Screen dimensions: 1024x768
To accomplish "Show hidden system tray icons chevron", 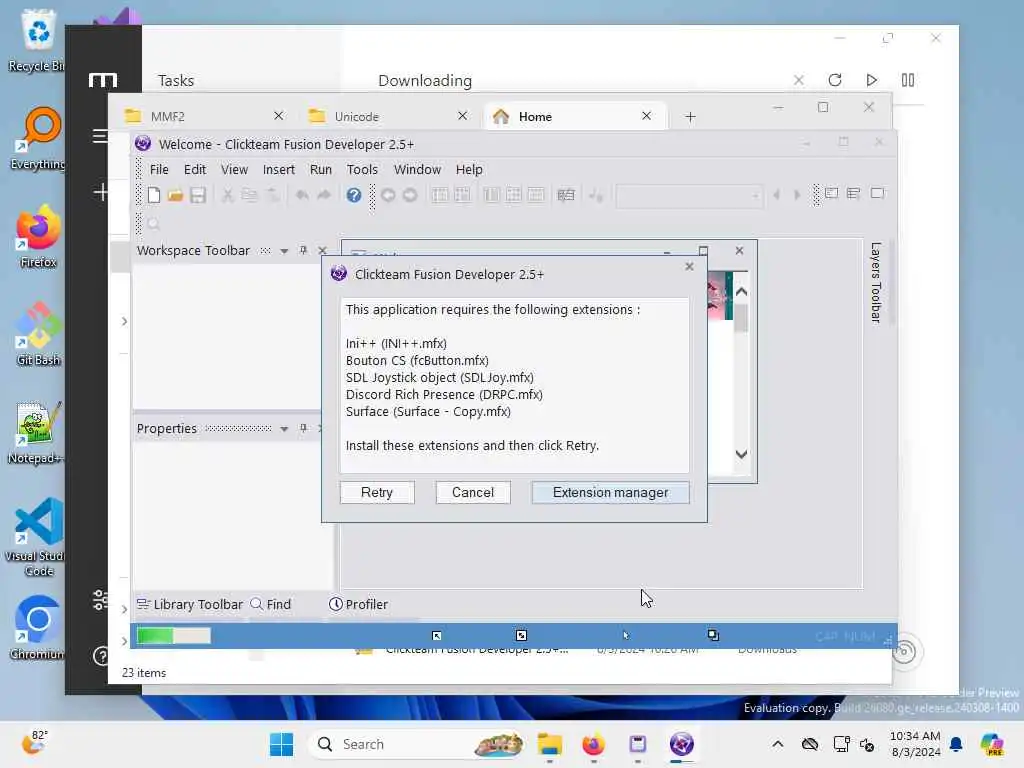I will coord(777,744).
